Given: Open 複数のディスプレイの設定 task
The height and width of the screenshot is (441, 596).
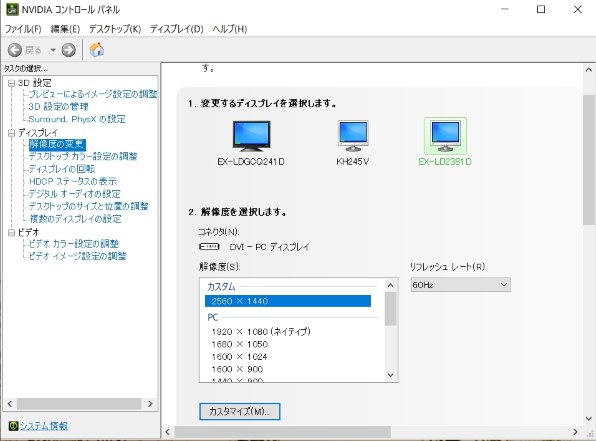Looking at the screenshot, I should [x=75, y=219].
